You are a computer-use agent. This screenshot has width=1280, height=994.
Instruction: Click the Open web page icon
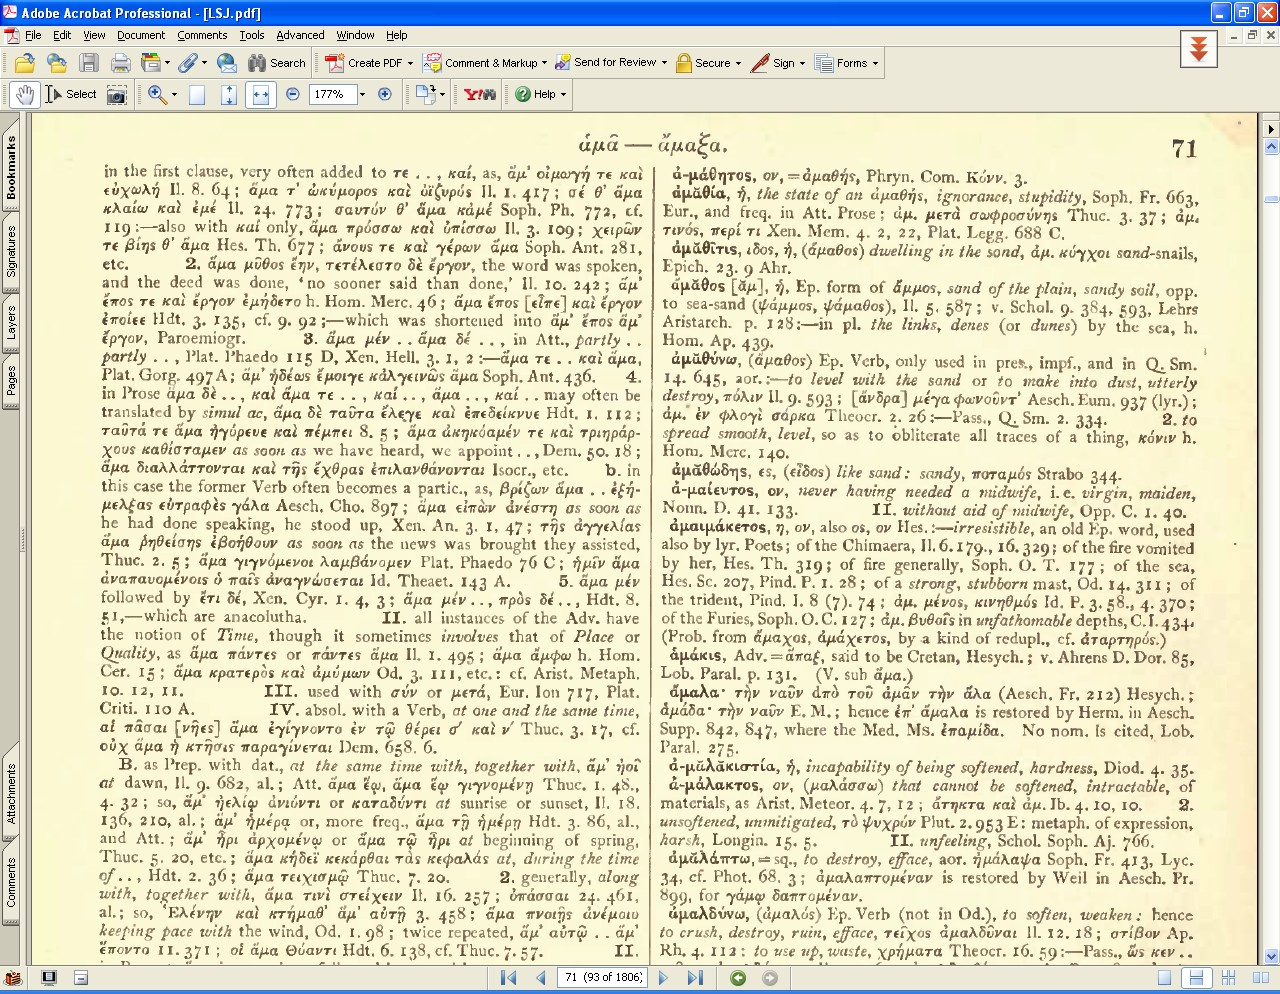click(56, 63)
